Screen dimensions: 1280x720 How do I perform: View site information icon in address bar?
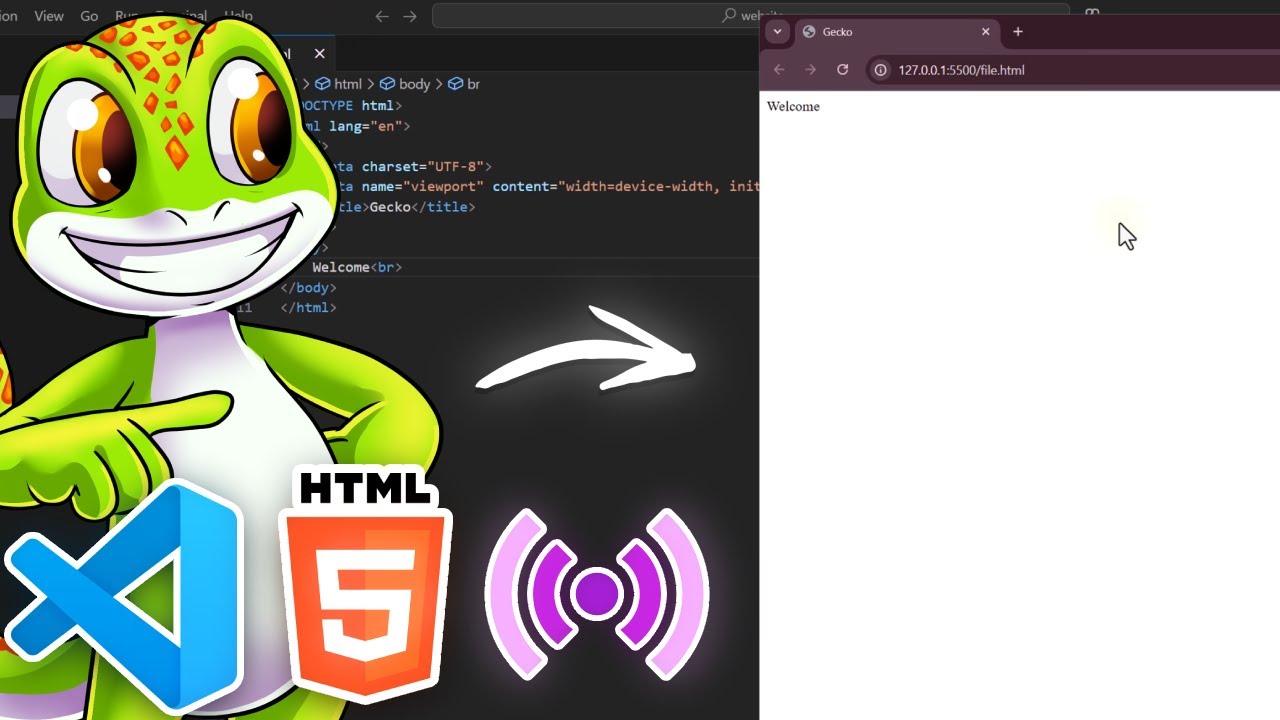click(881, 70)
